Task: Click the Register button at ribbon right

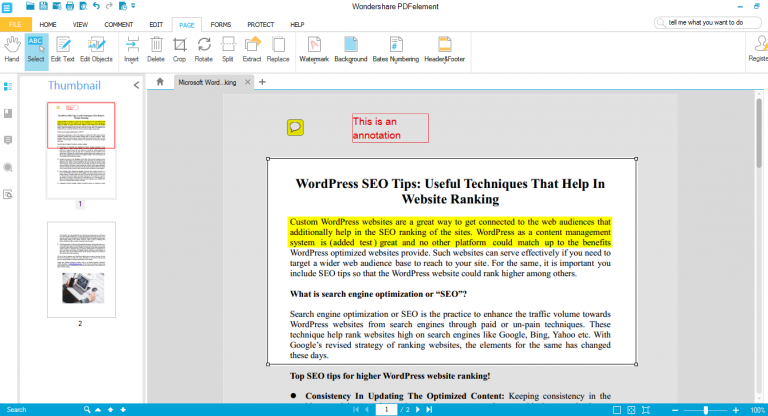Action: pos(758,49)
